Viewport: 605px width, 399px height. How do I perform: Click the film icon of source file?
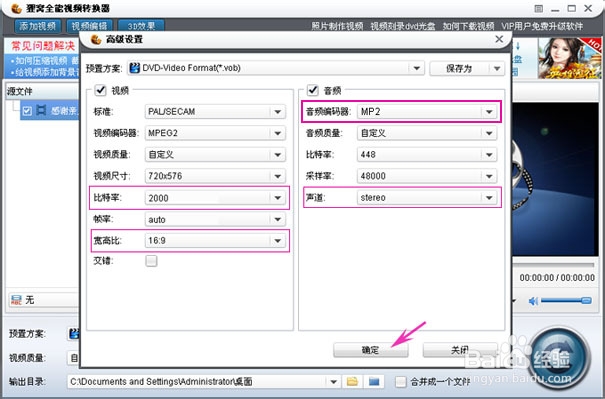click(x=41, y=110)
